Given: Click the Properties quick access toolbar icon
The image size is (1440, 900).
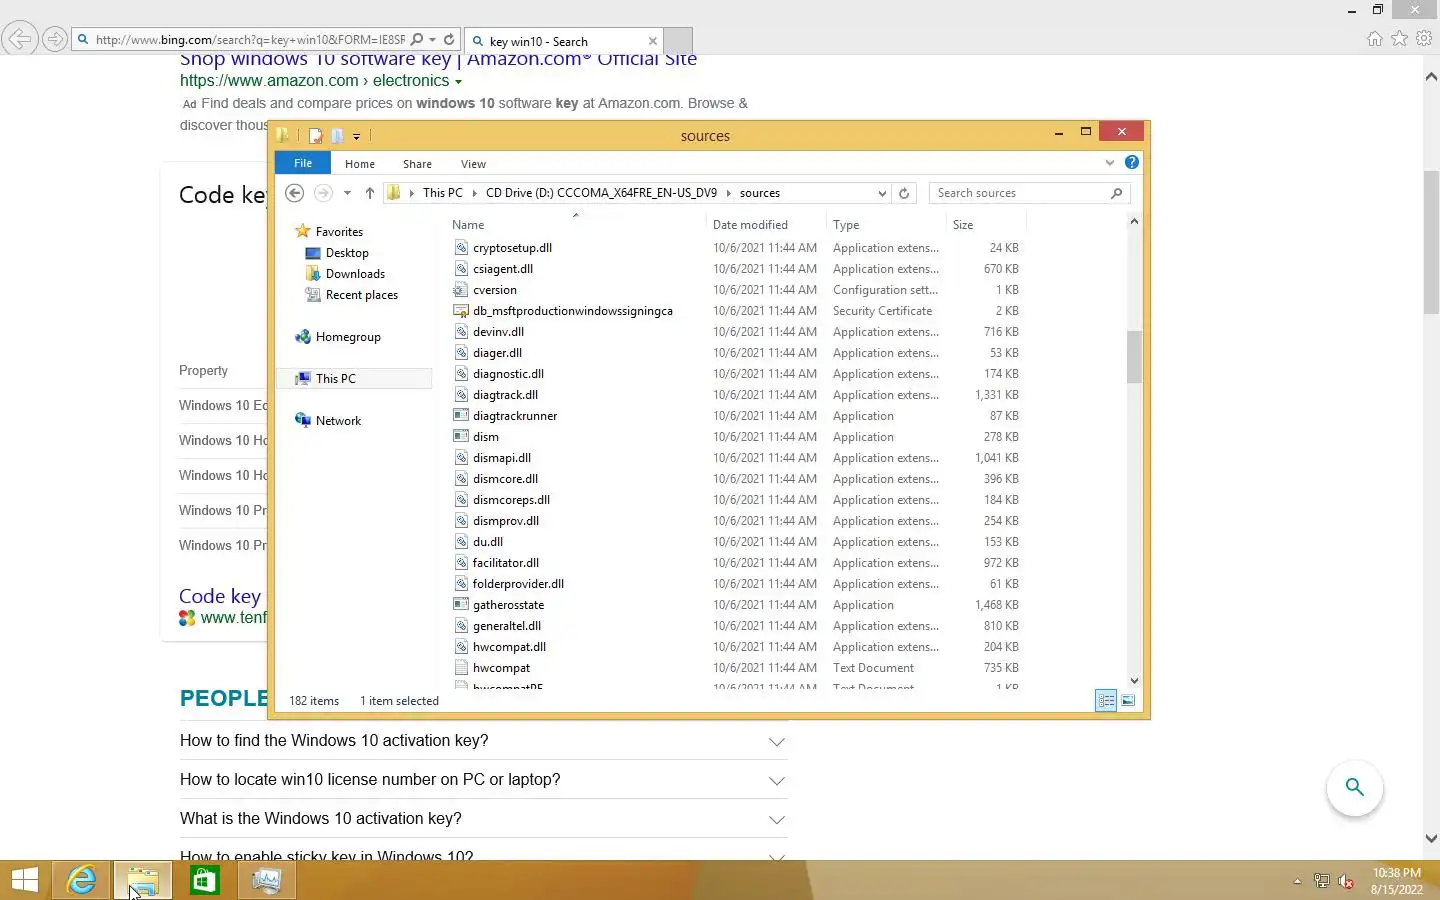Looking at the screenshot, I should point(315,135).
